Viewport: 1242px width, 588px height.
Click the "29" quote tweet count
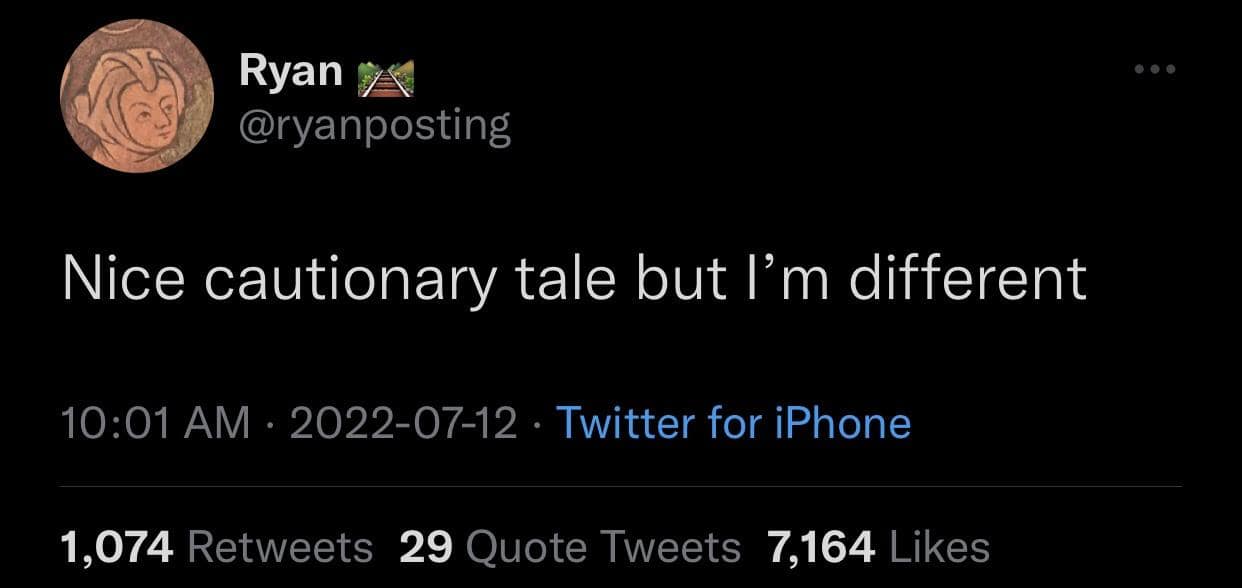click(x=426, y=547)
